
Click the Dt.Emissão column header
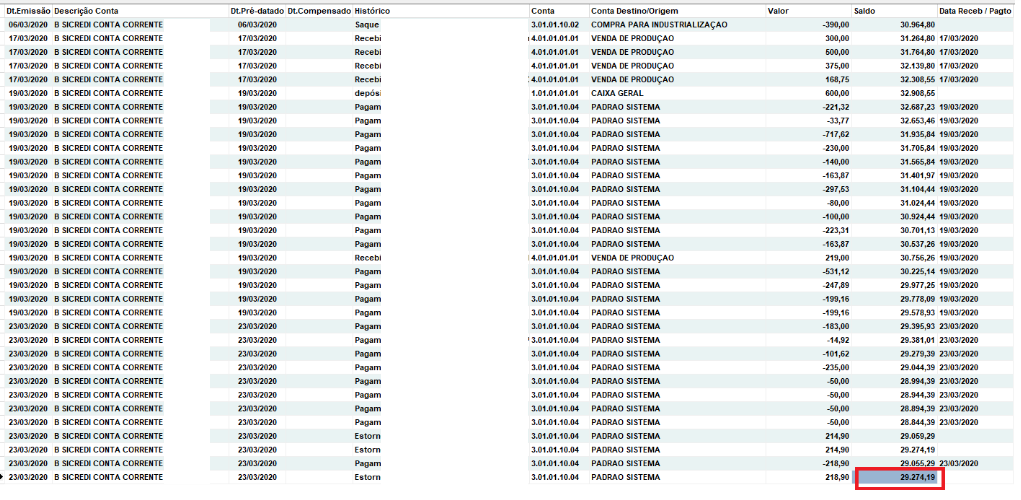[28, 10]
